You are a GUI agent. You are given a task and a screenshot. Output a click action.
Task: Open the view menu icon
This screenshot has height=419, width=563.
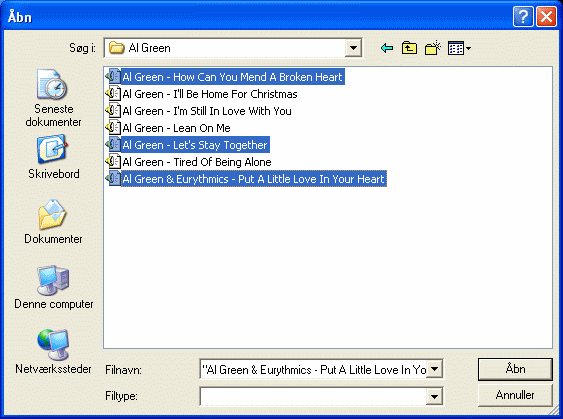click(459, 48)
